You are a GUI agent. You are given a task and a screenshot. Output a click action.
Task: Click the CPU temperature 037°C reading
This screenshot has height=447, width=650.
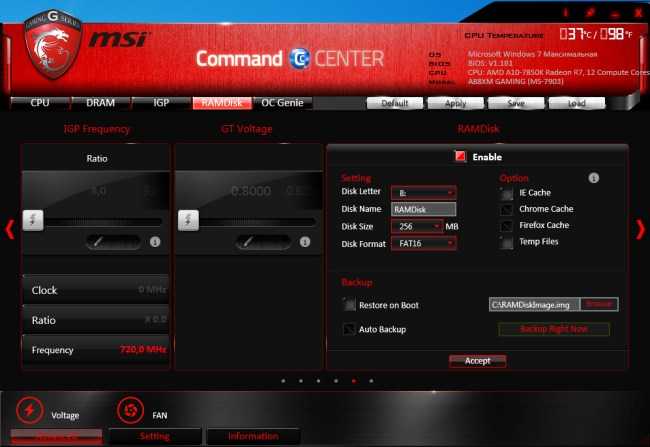coord(576,34)
